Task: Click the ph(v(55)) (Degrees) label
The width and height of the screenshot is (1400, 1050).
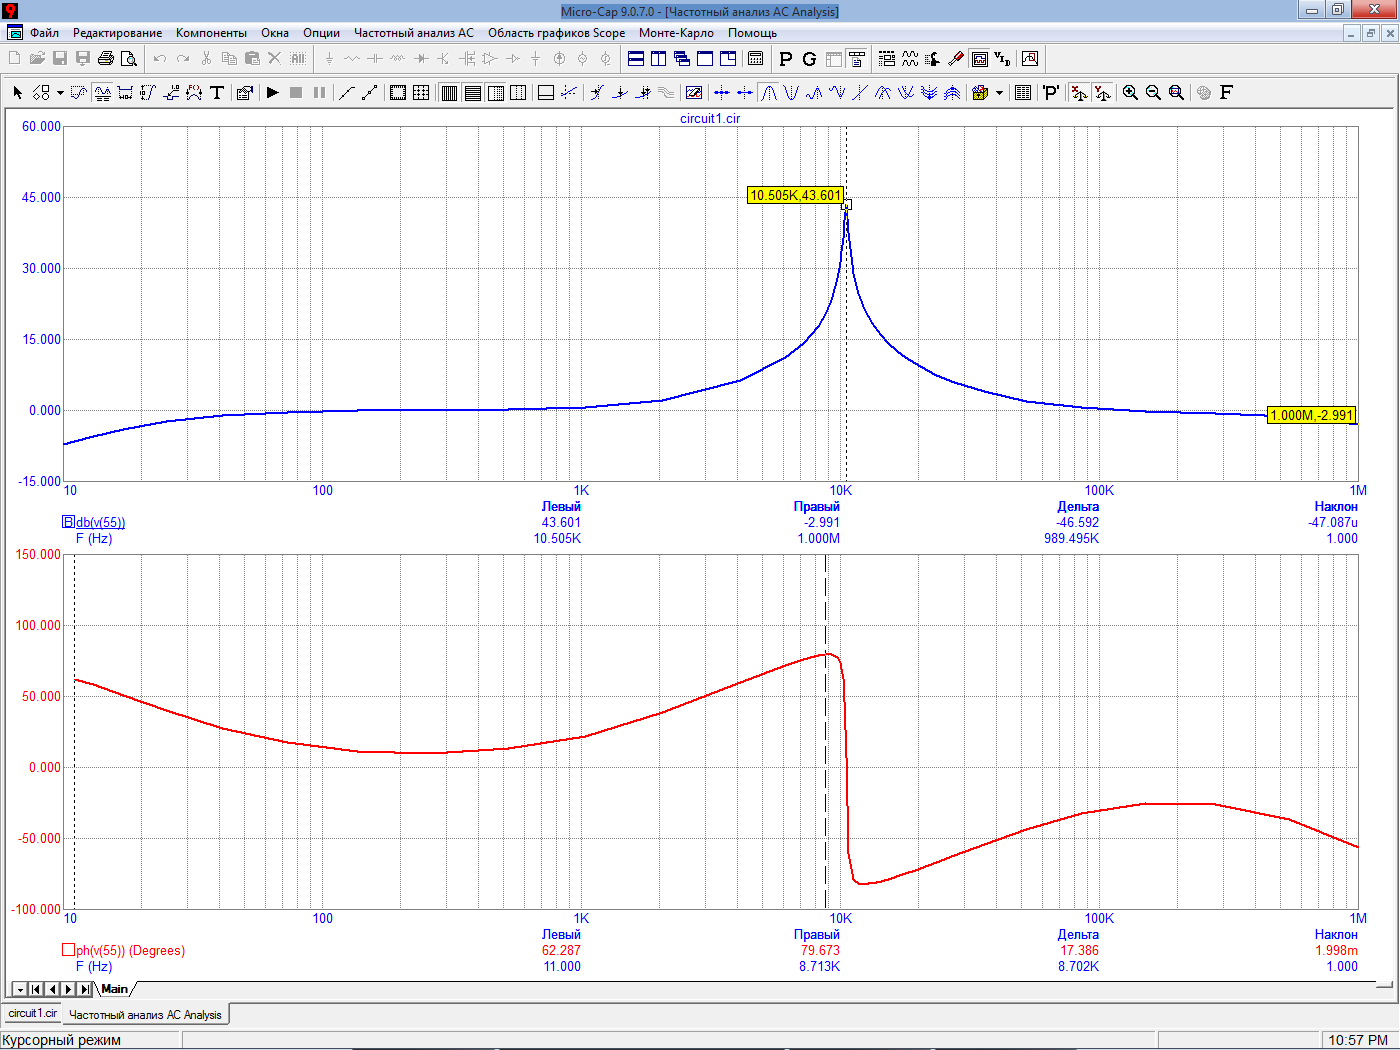Action: point(131,950)
